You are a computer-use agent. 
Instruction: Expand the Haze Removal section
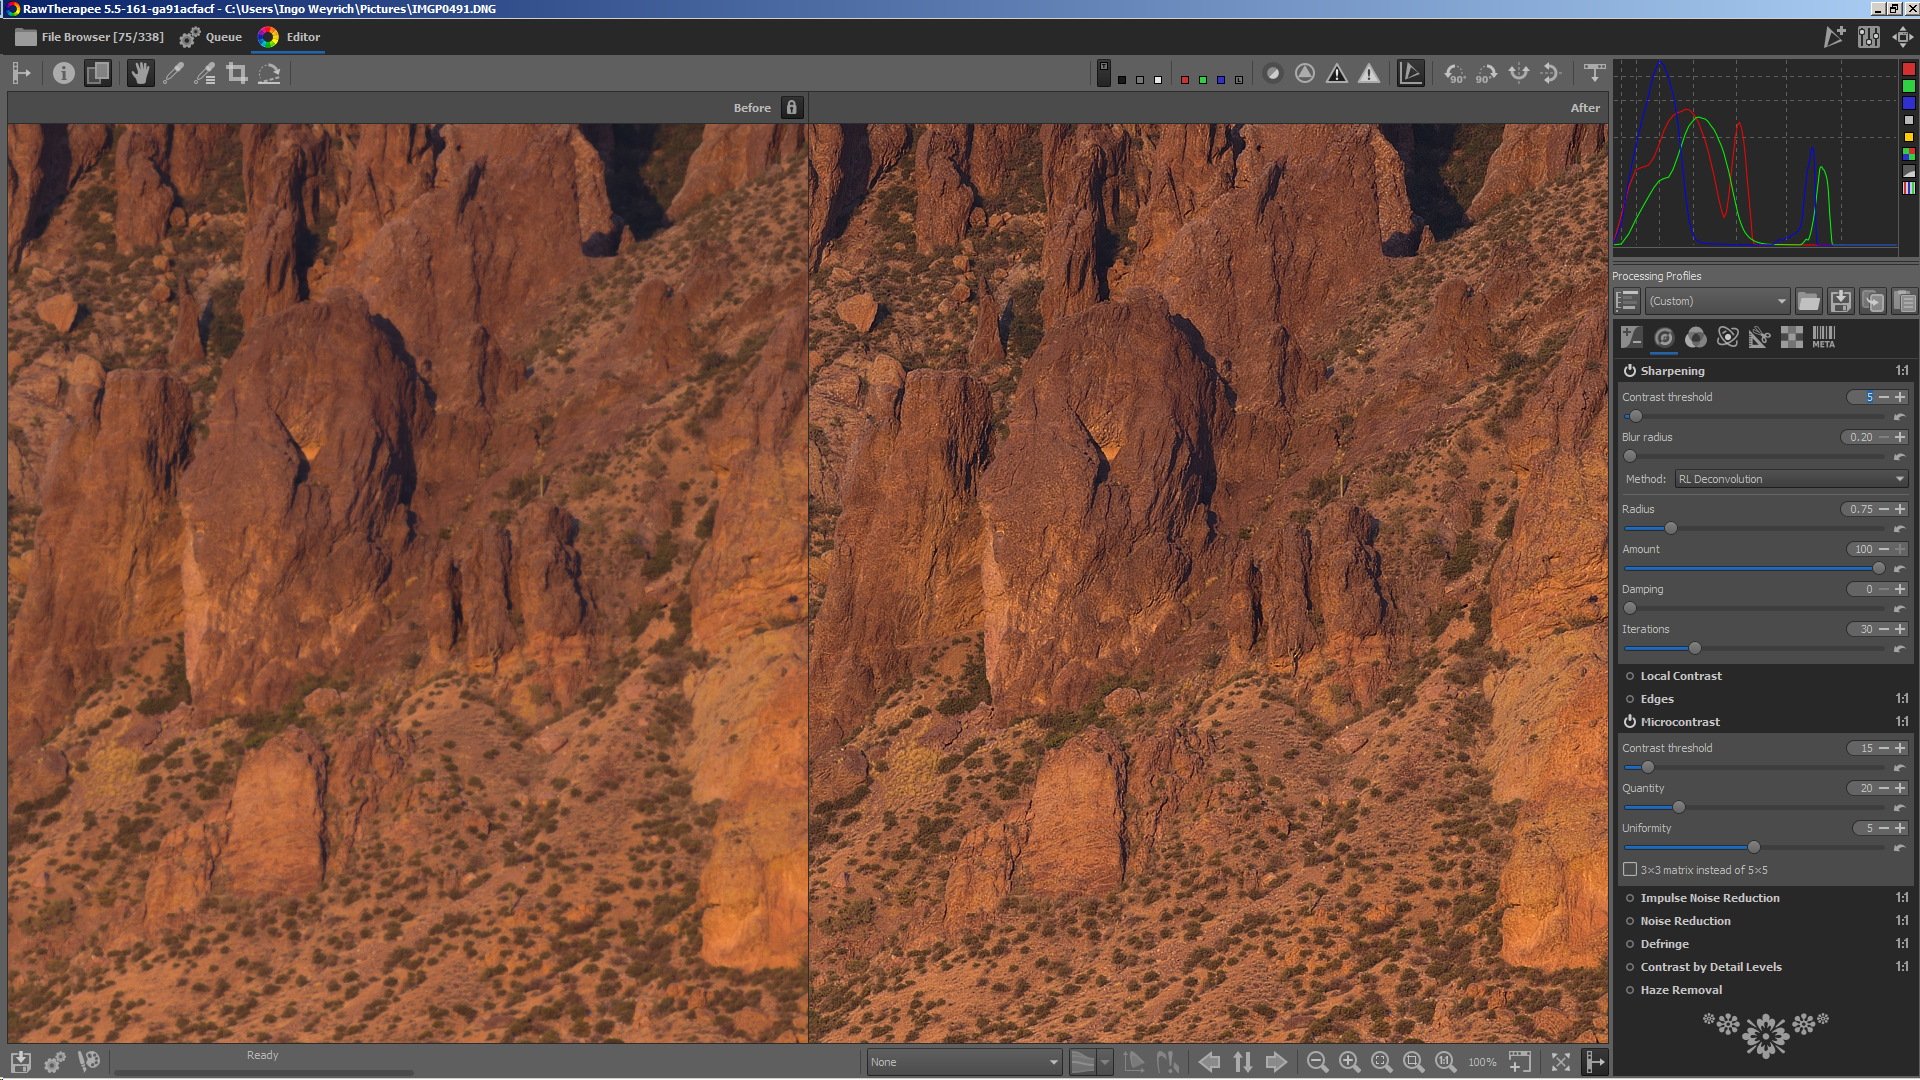tap(1681, 990)
